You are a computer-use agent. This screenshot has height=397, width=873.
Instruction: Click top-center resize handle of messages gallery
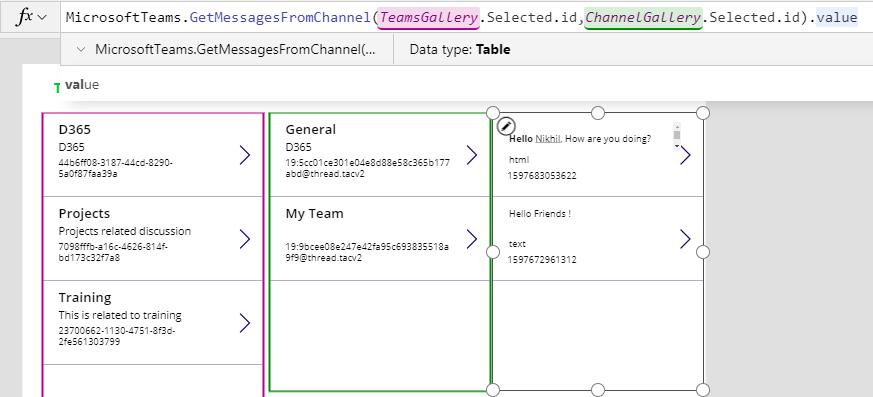[x=597, y=113]
